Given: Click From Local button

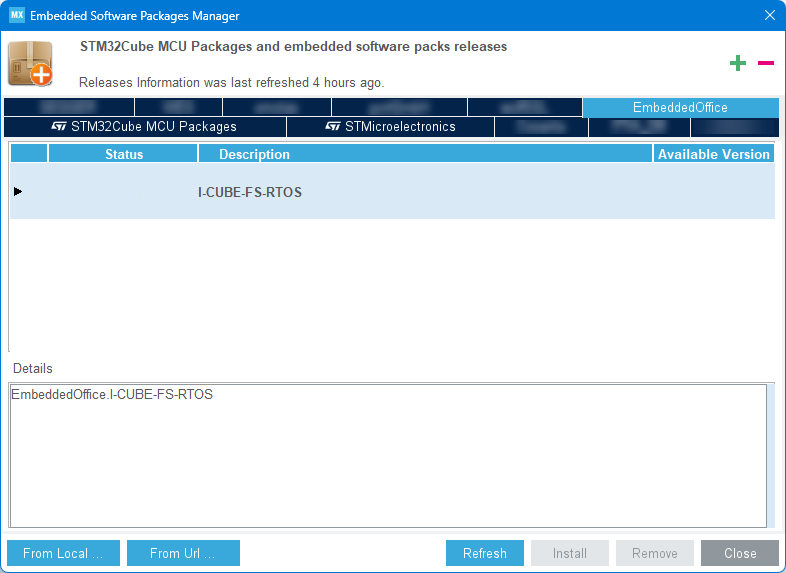Looking at the screenshot, I should pos(63,553).
